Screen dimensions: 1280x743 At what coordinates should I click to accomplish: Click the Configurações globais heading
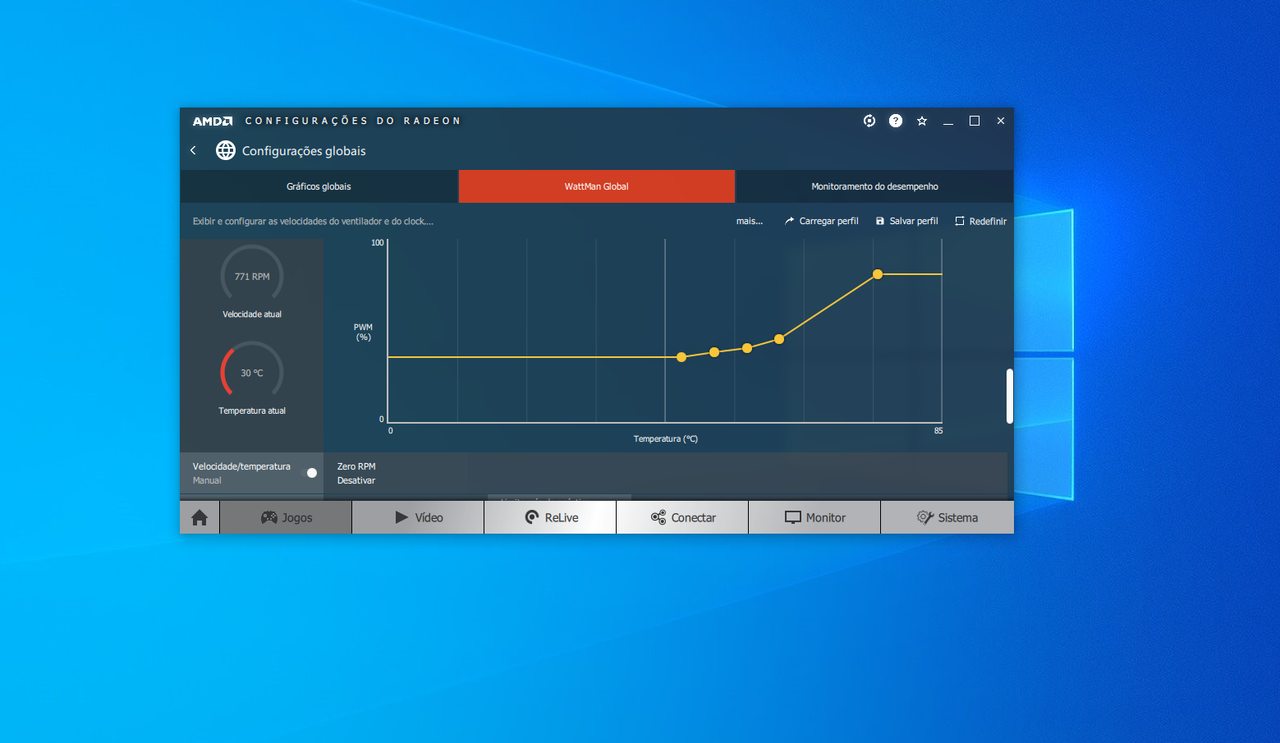tap(304, 151)
